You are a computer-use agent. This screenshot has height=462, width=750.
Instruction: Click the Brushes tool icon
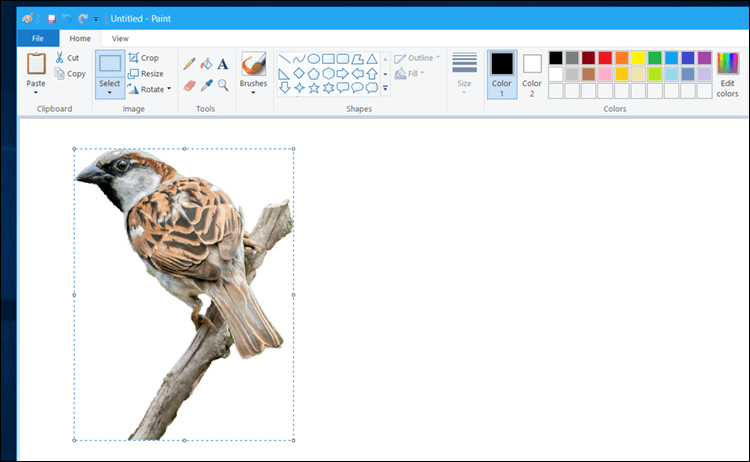coord(254,64)
